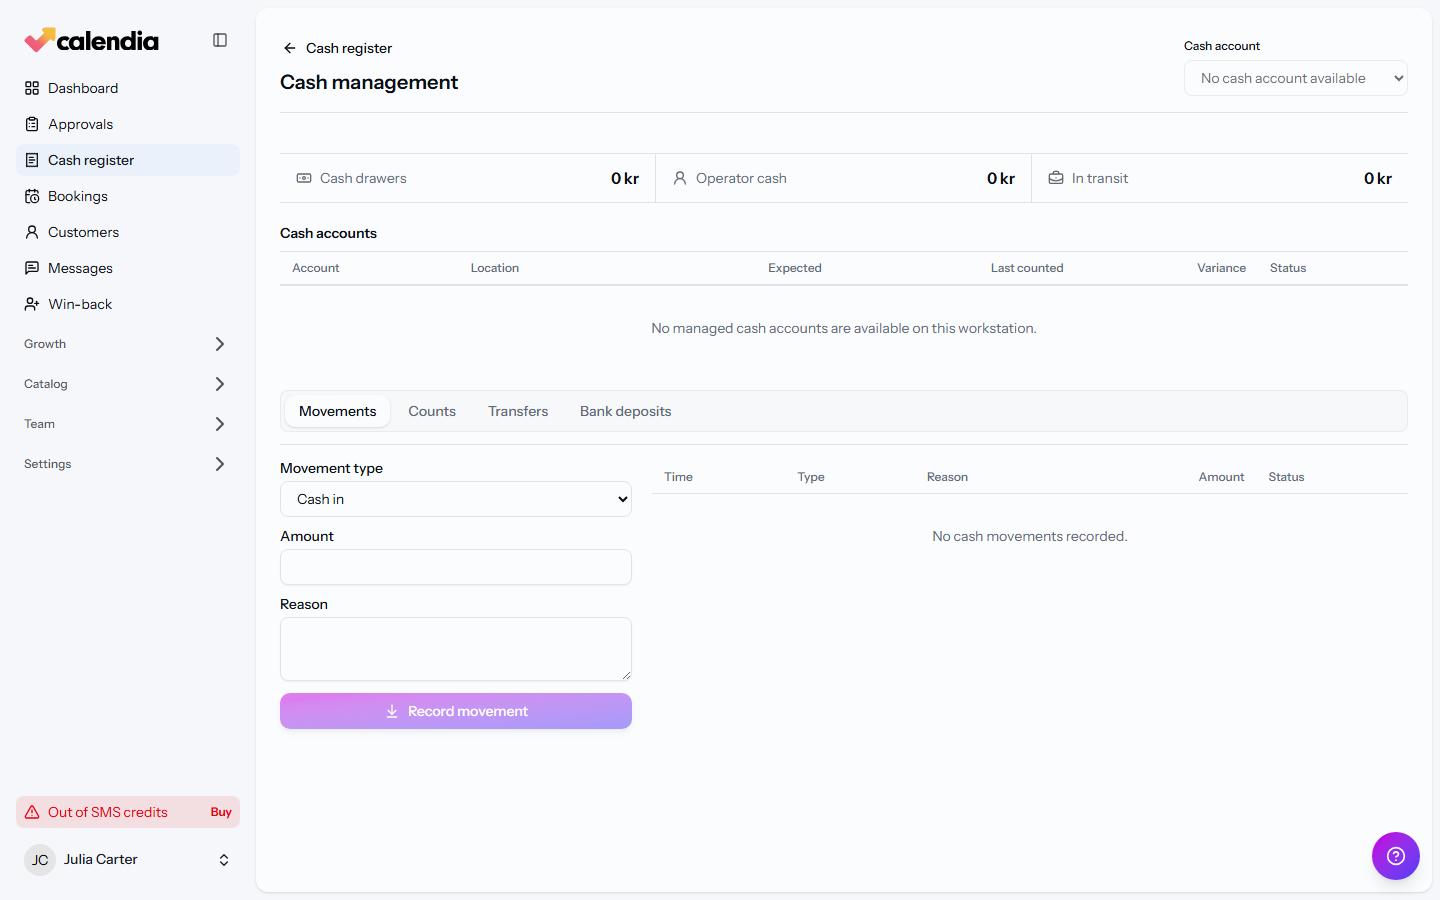Click the Variance column header

pyautogui.click(x=1222, y=268)
